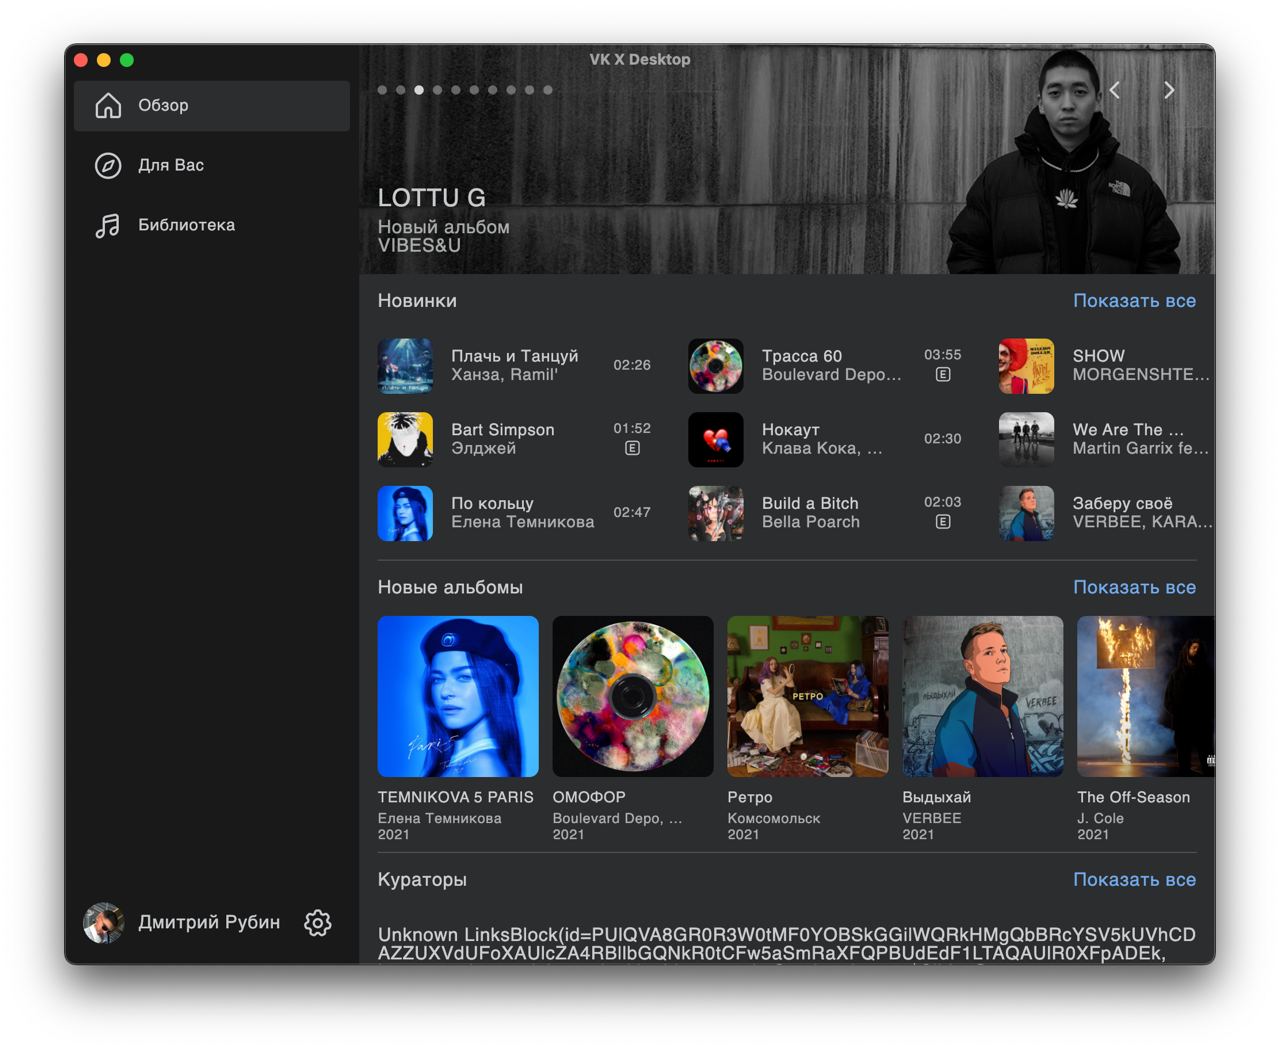Image resolution: width=1280 pixels, height=1050 pixels.
Task: Play We Are The cover thumbnail
Action: click(x=1027, y=439)
